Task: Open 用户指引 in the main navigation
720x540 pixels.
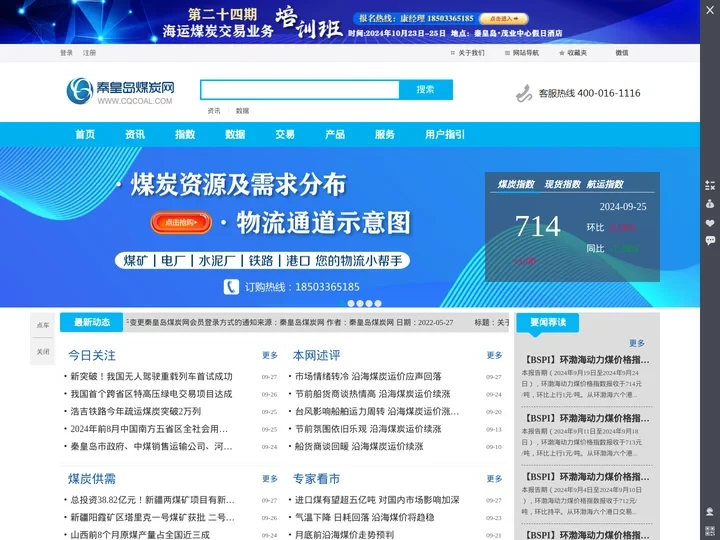Action: click(x=445, y=134)
